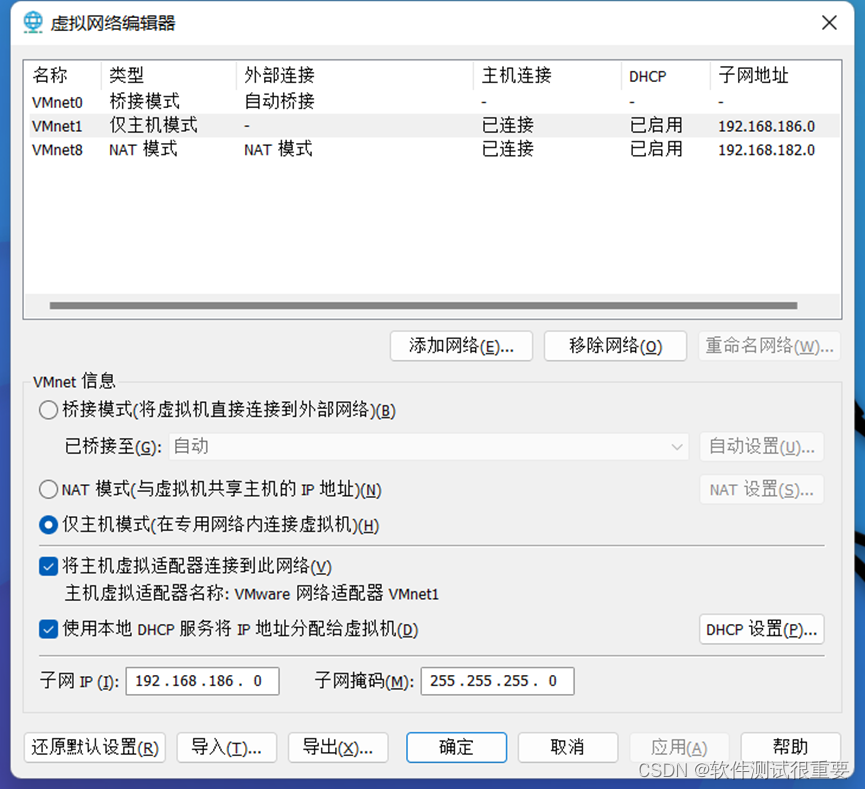Toggle 将主机虚拟适配器连接到此网络 checkbox
Image resolution: width=865 pixels, height=789 pixels.
pyautogui.click(x=49, y=566)
